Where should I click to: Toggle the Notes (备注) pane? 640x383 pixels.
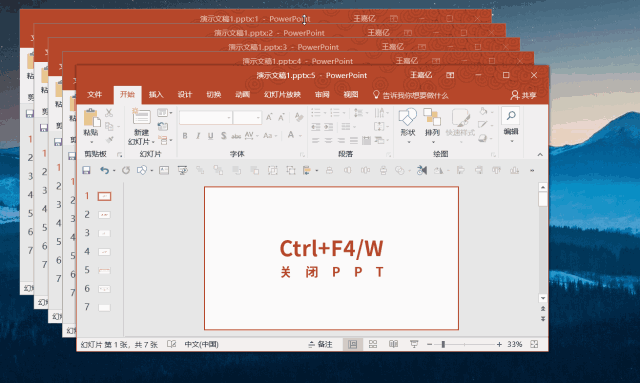(x=320, y=344)
